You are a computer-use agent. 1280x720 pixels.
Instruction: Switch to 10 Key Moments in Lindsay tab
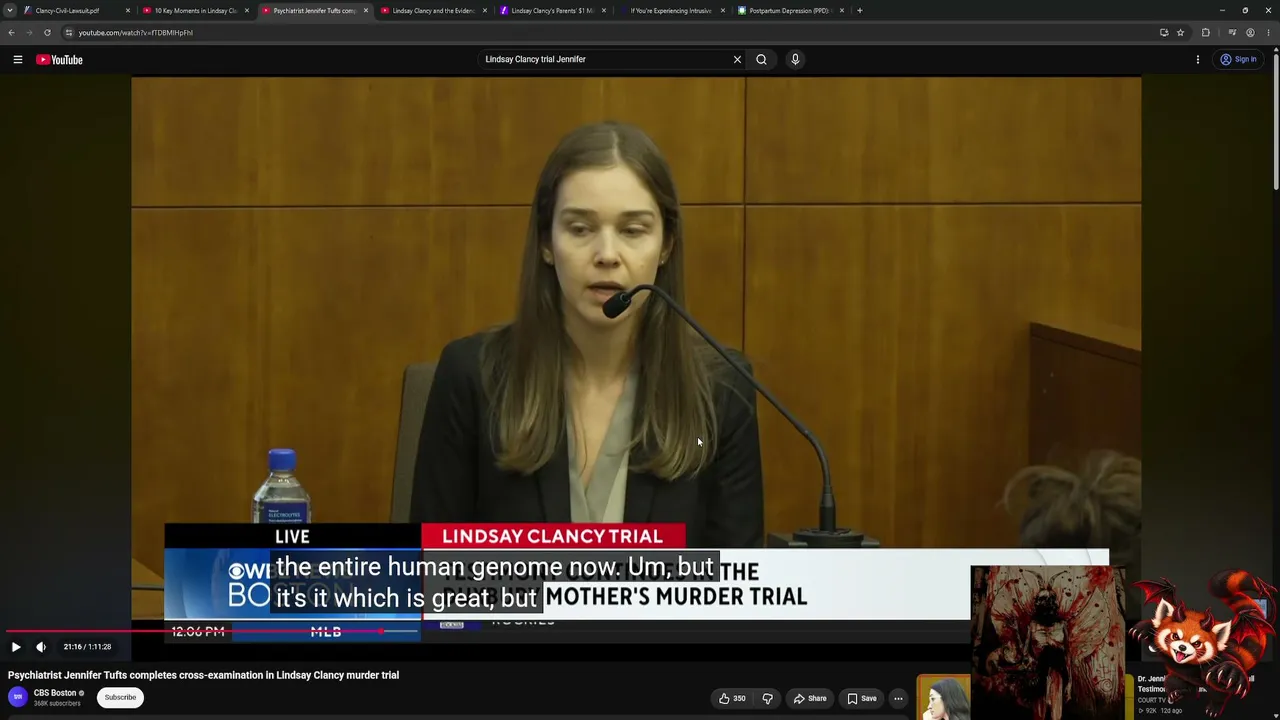(195, 11)
